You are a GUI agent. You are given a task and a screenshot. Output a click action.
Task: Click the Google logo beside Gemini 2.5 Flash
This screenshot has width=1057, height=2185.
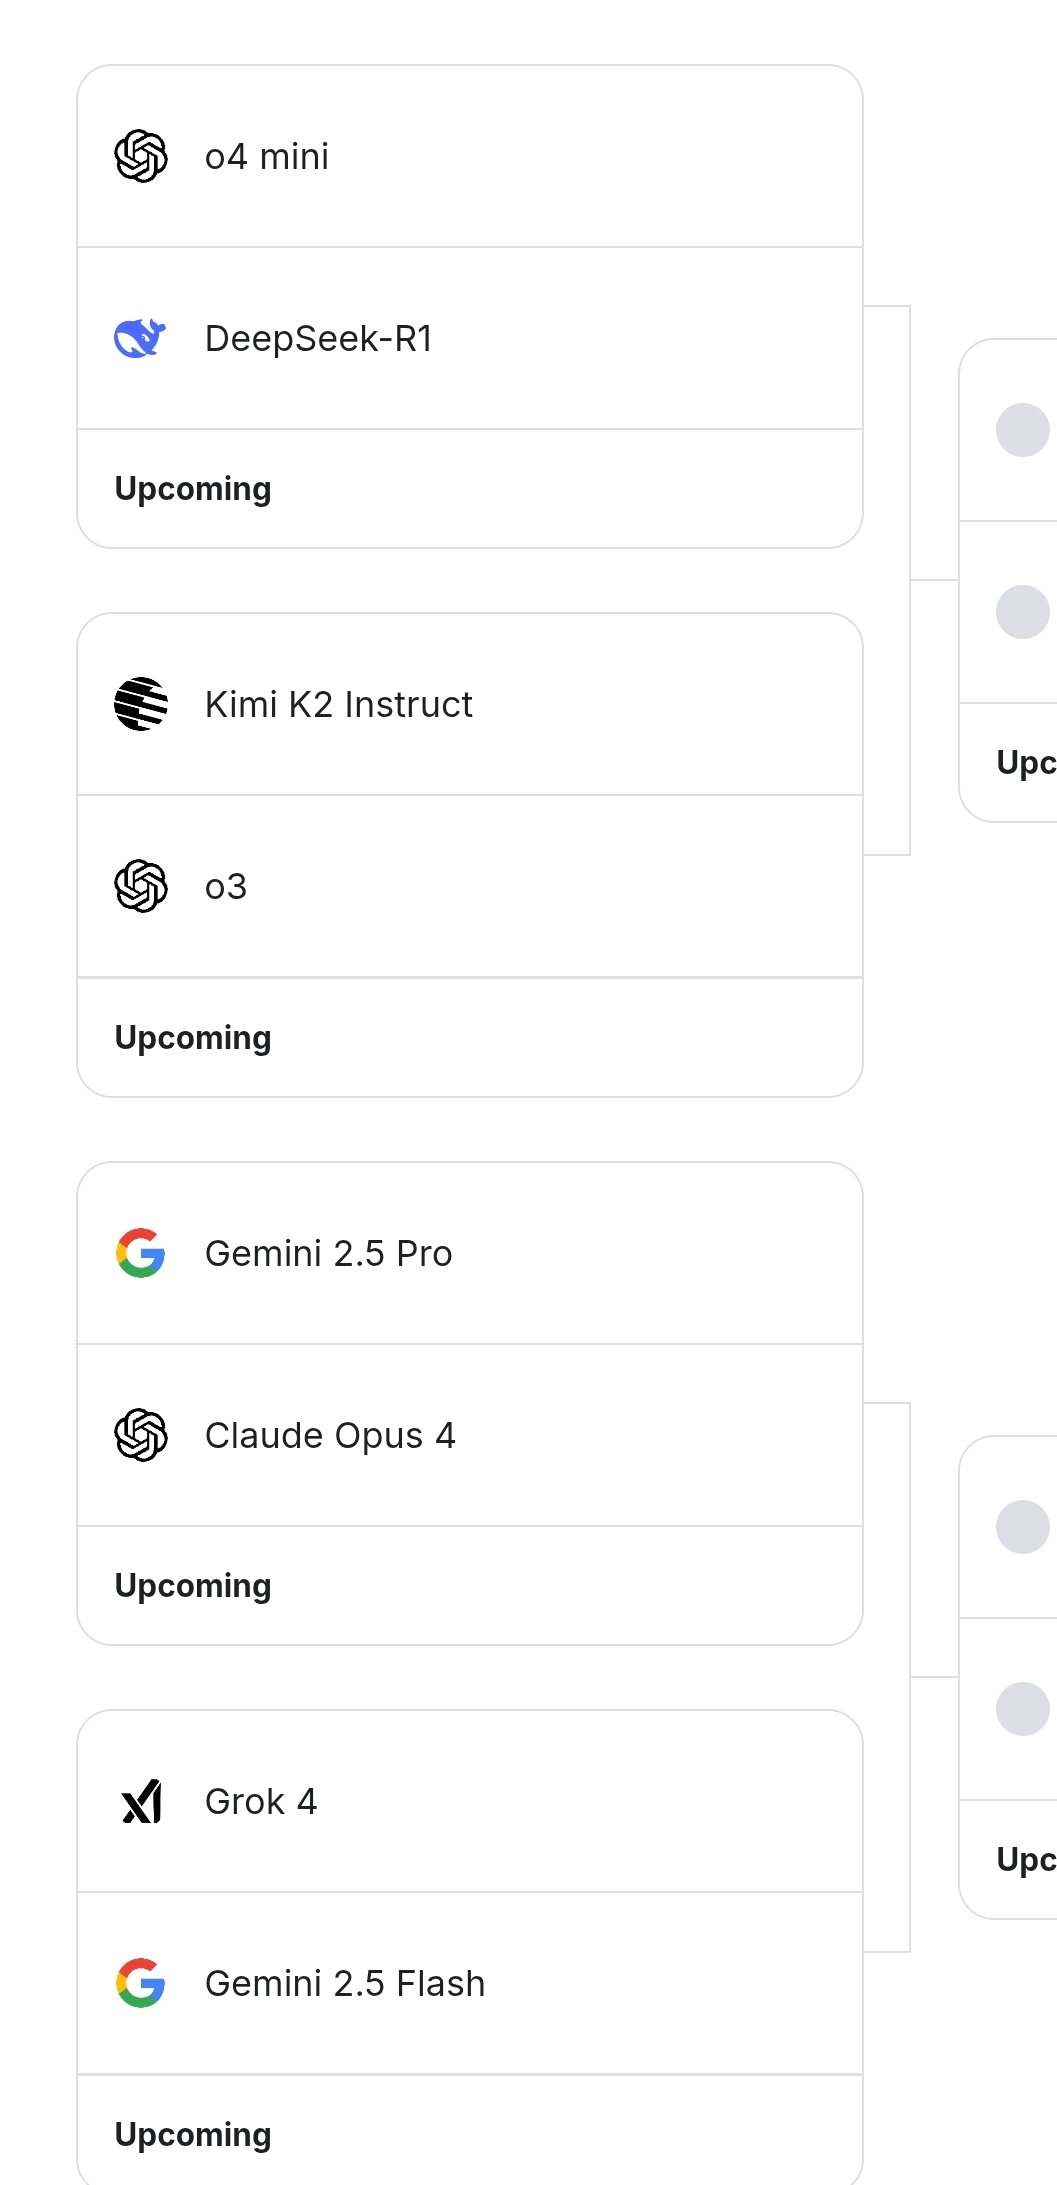pyautogui.click(x=141, y=1983)
